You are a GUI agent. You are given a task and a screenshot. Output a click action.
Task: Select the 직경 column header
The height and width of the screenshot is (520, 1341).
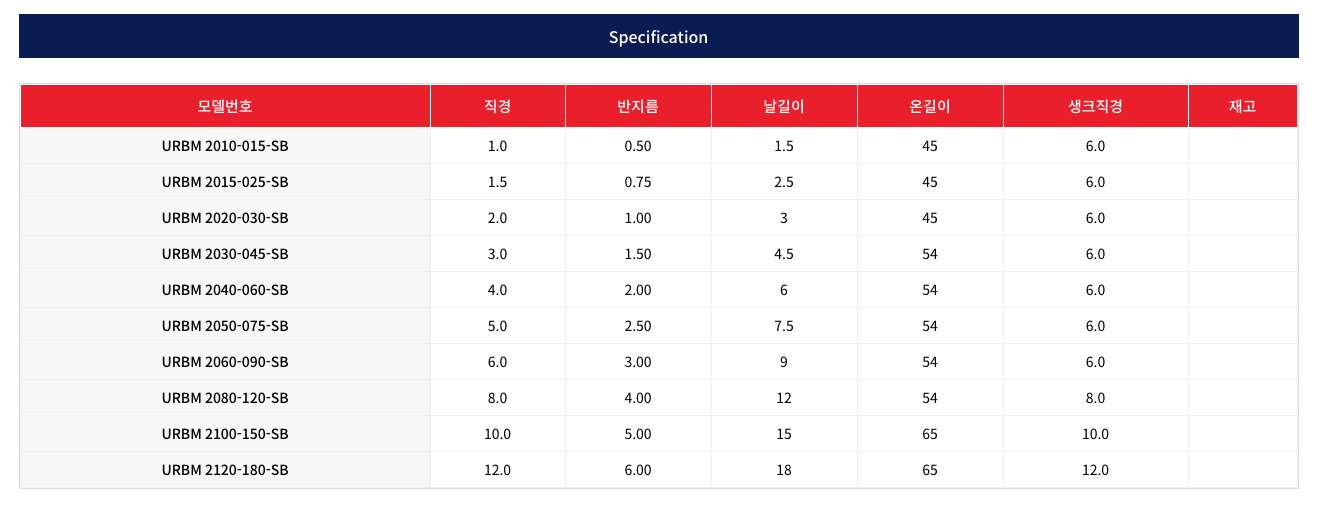497,106
